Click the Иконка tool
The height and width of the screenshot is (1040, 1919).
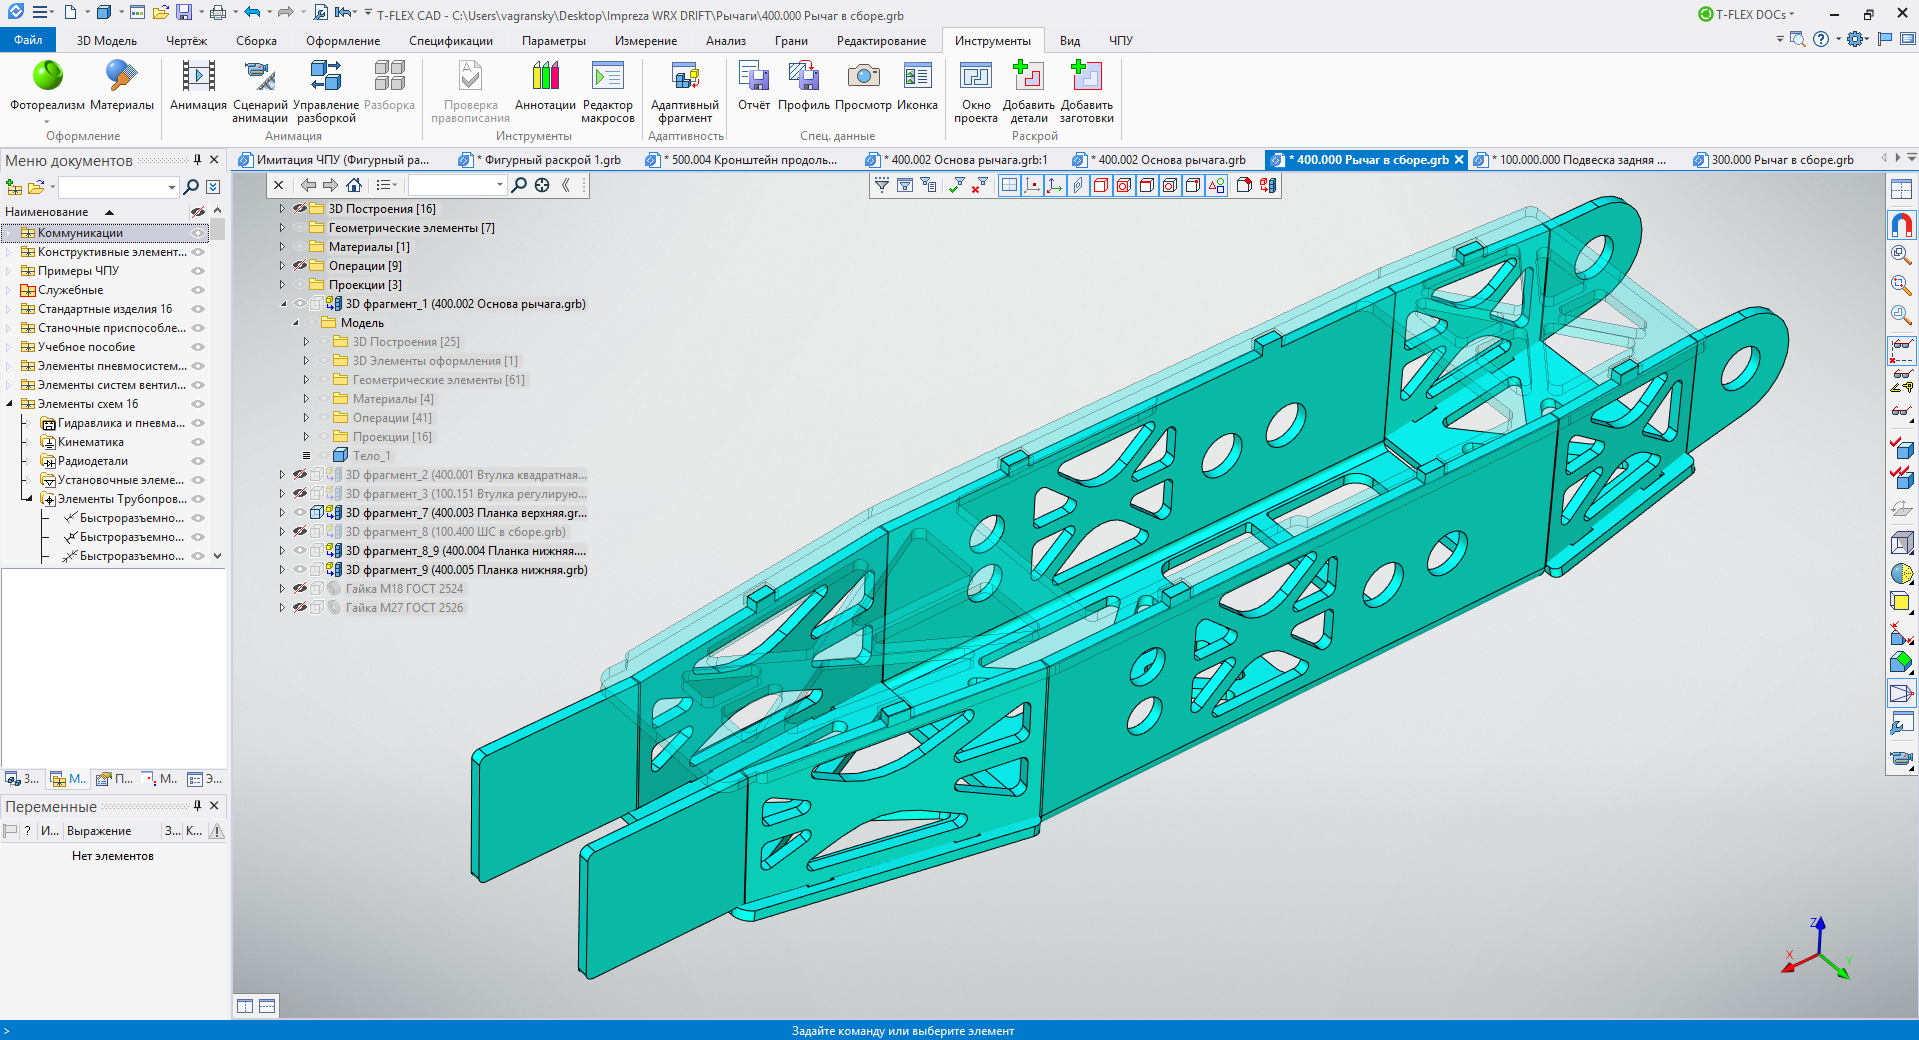point(917,85)
